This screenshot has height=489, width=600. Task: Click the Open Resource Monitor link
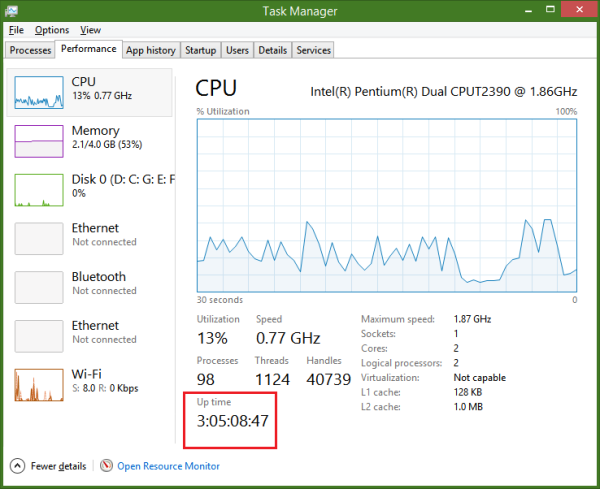pos(168,466)
